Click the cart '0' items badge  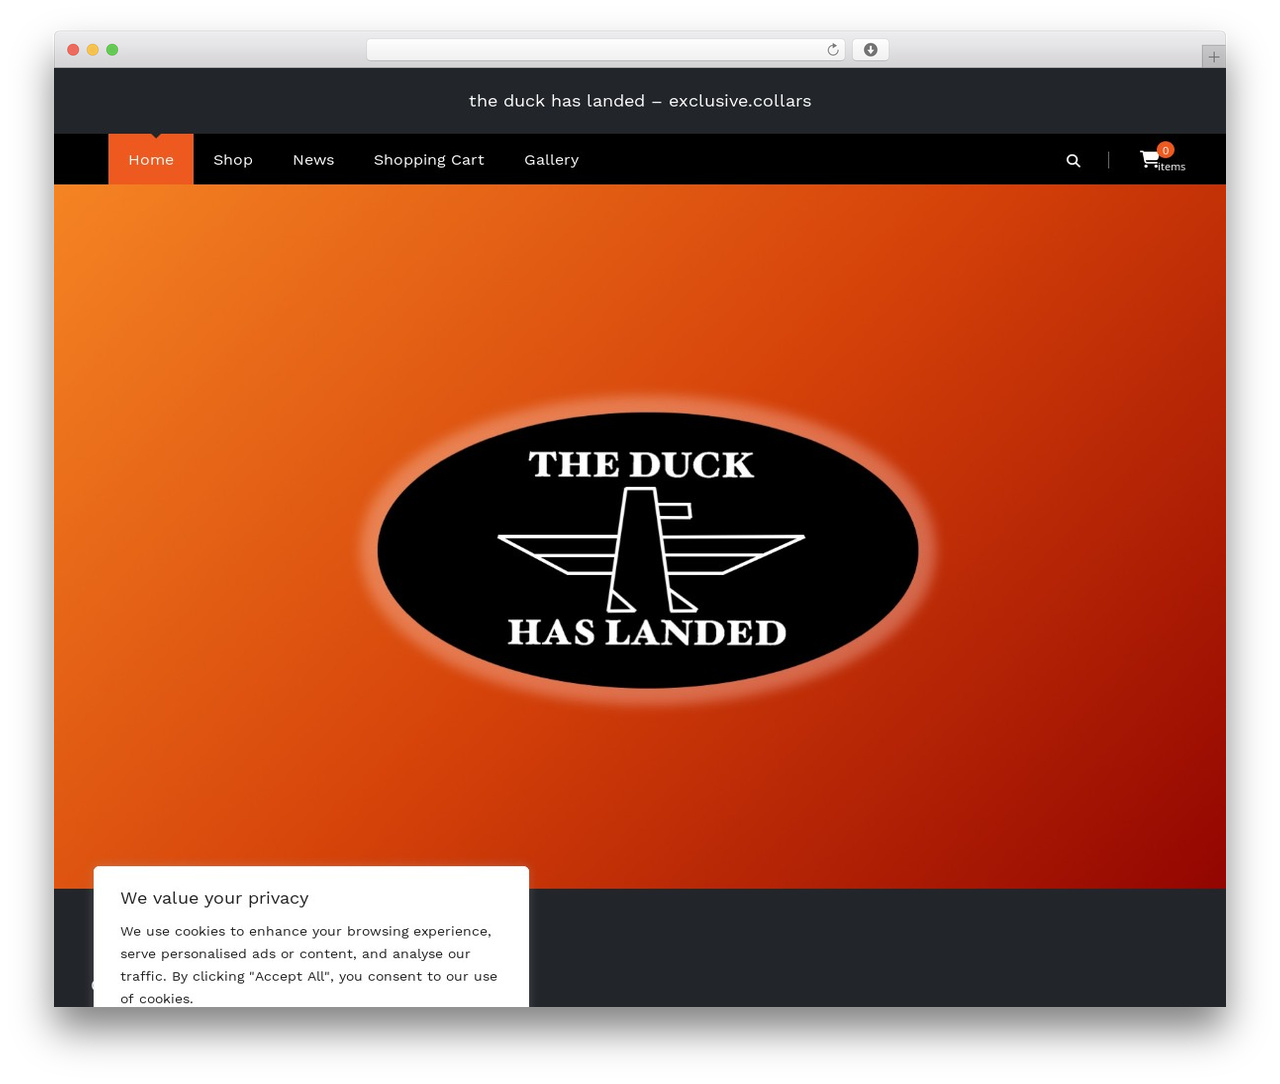coord(1165,150)
